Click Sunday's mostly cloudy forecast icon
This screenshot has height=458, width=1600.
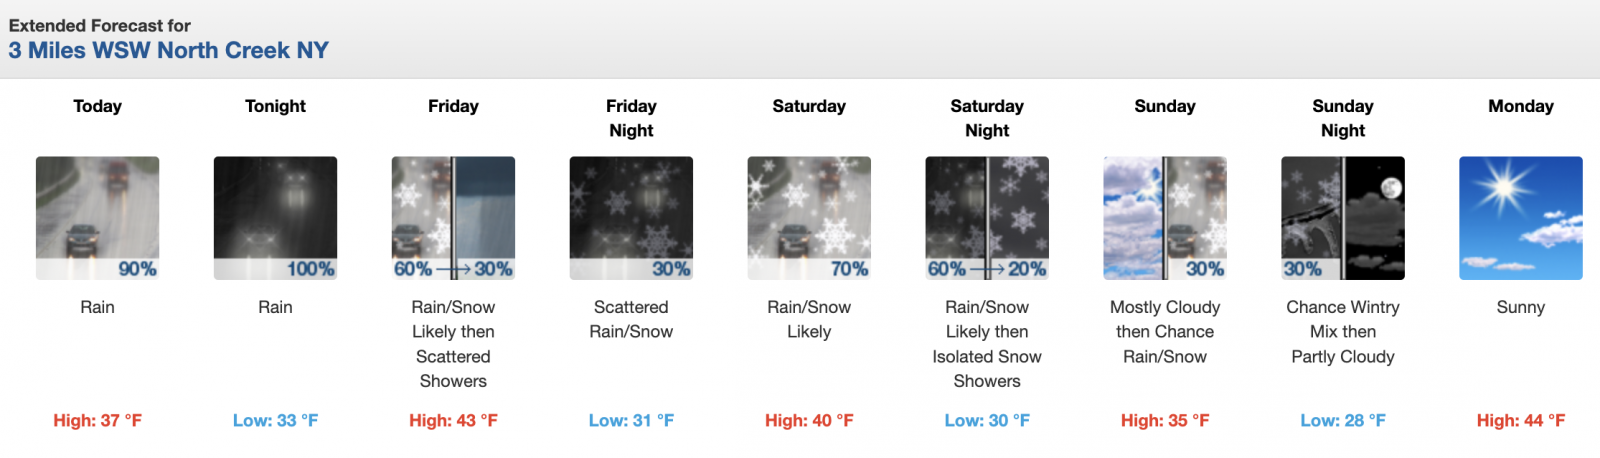click(1165, 218)
